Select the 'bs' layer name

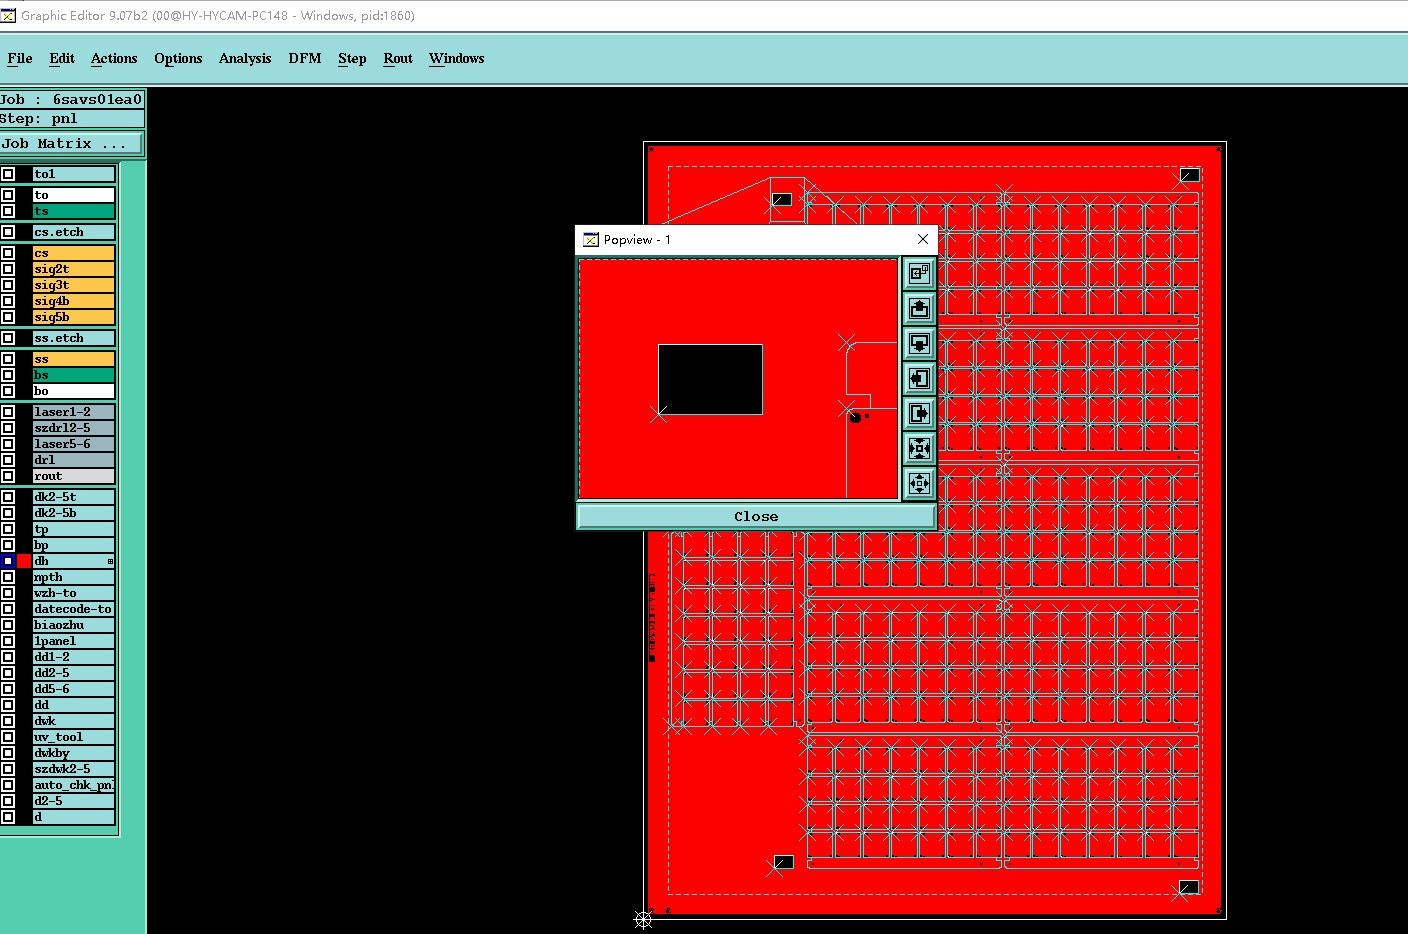(74, 375)
